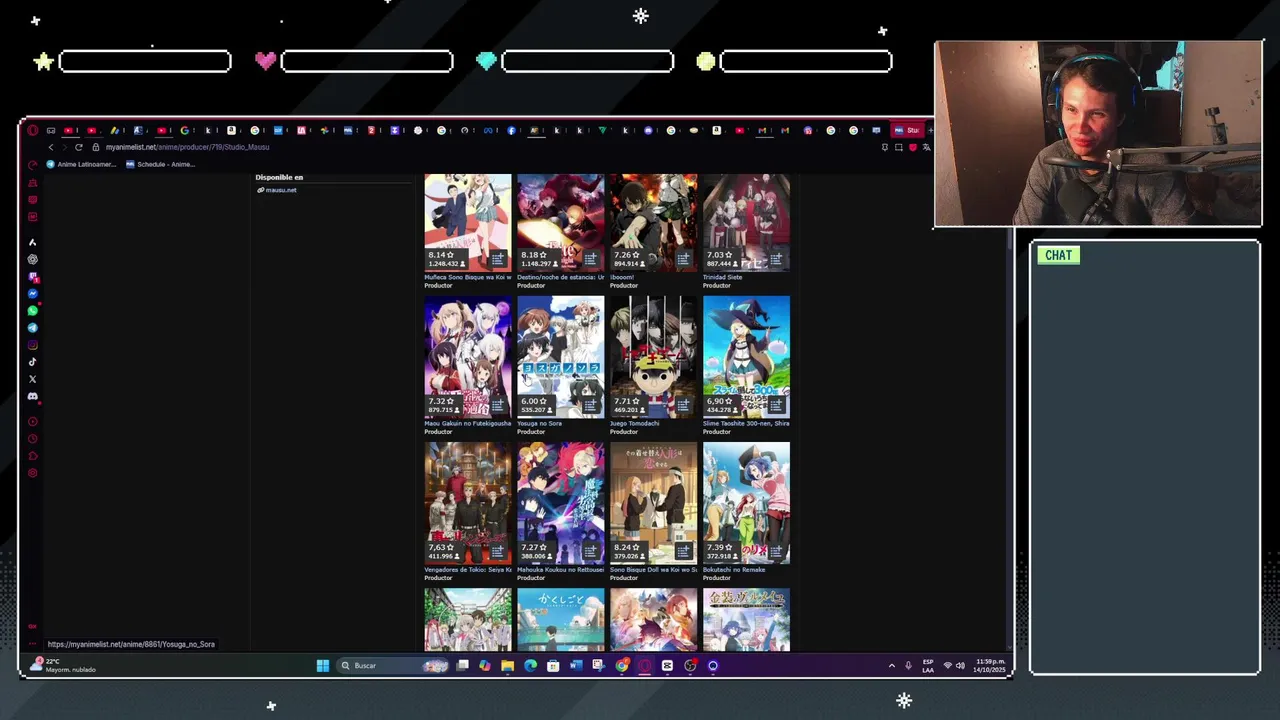Screen dimensions: 1280x720
Task: Open the Windows Start button
Action: pos(323,665)
